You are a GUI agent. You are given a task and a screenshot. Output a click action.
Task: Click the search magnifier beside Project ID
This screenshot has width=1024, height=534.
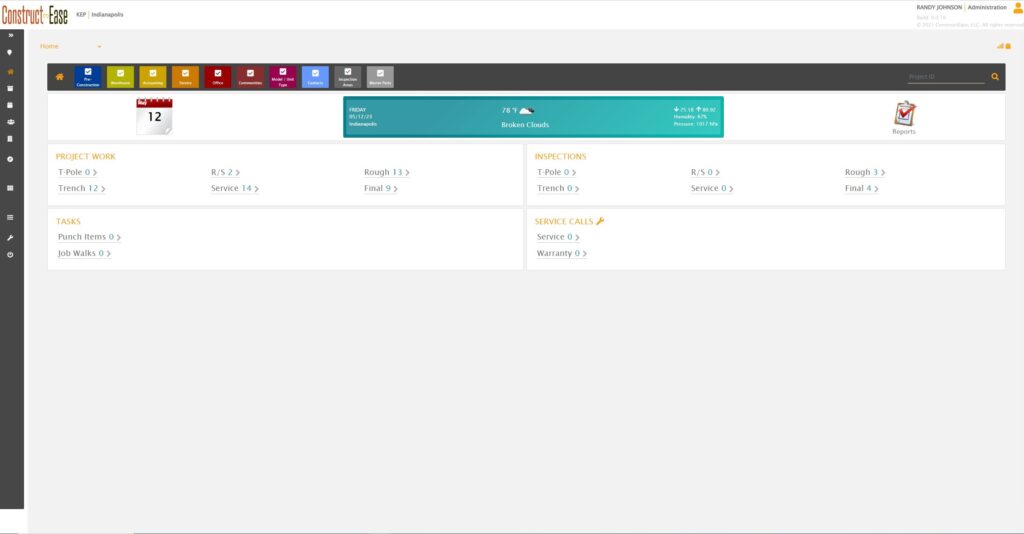[994, 77]
